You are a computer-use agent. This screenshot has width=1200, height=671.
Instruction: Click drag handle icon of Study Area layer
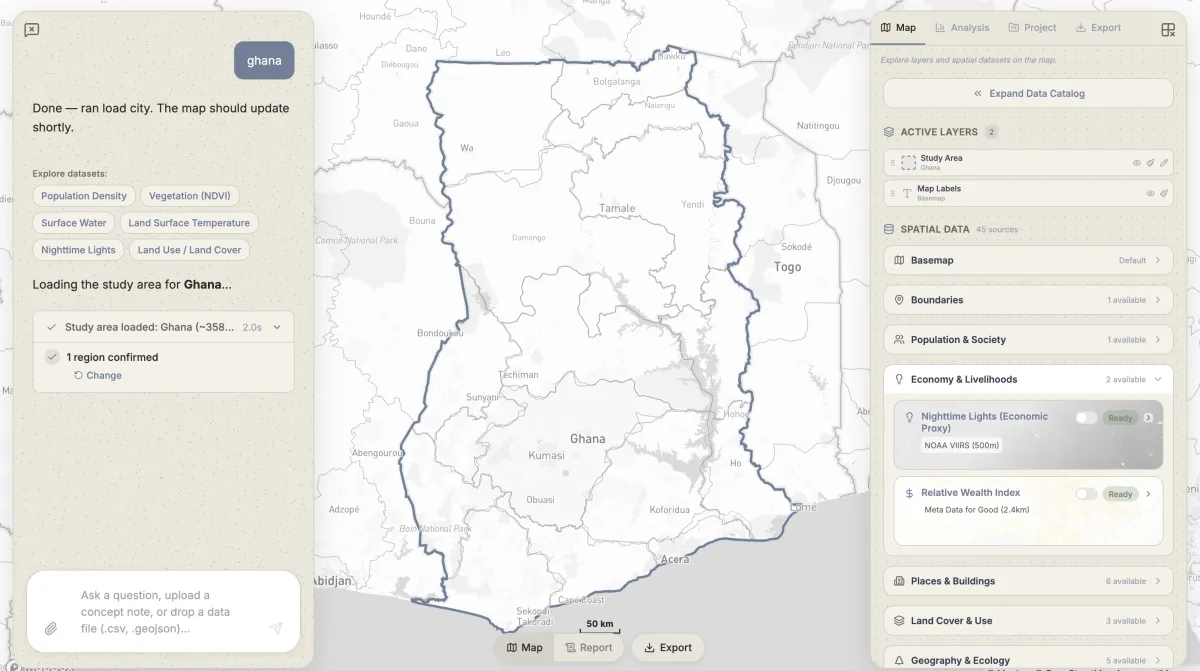point(893,163)
